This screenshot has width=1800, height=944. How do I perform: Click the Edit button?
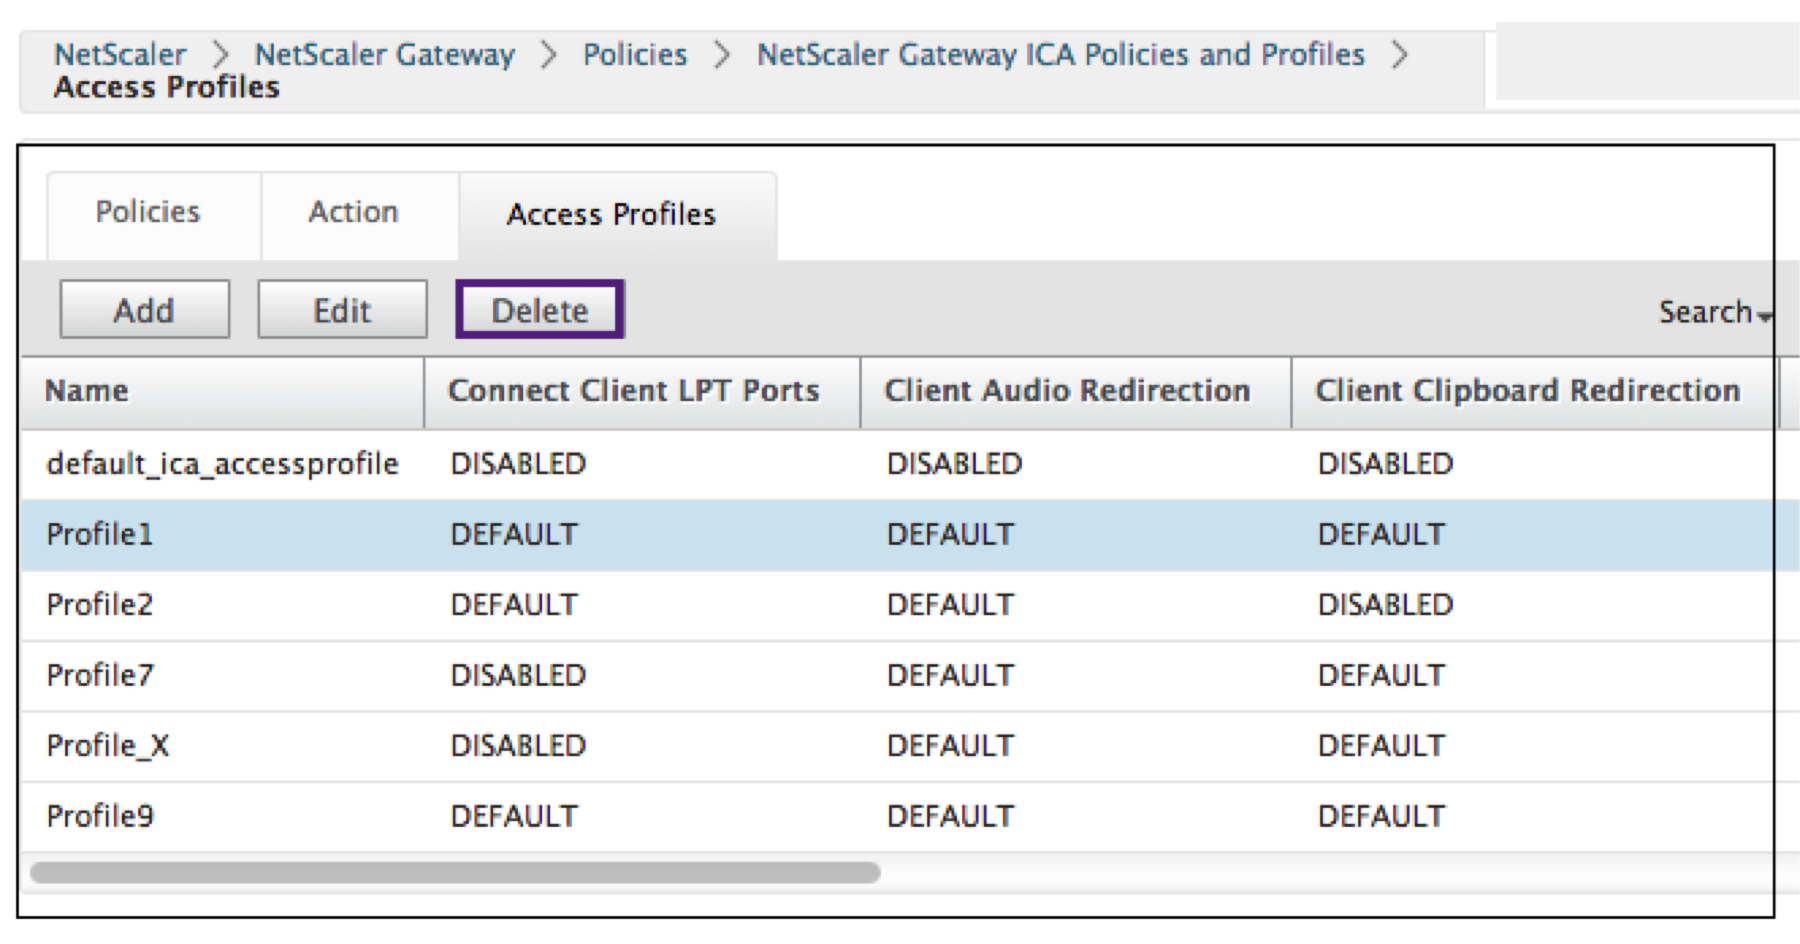coord(342,310)
